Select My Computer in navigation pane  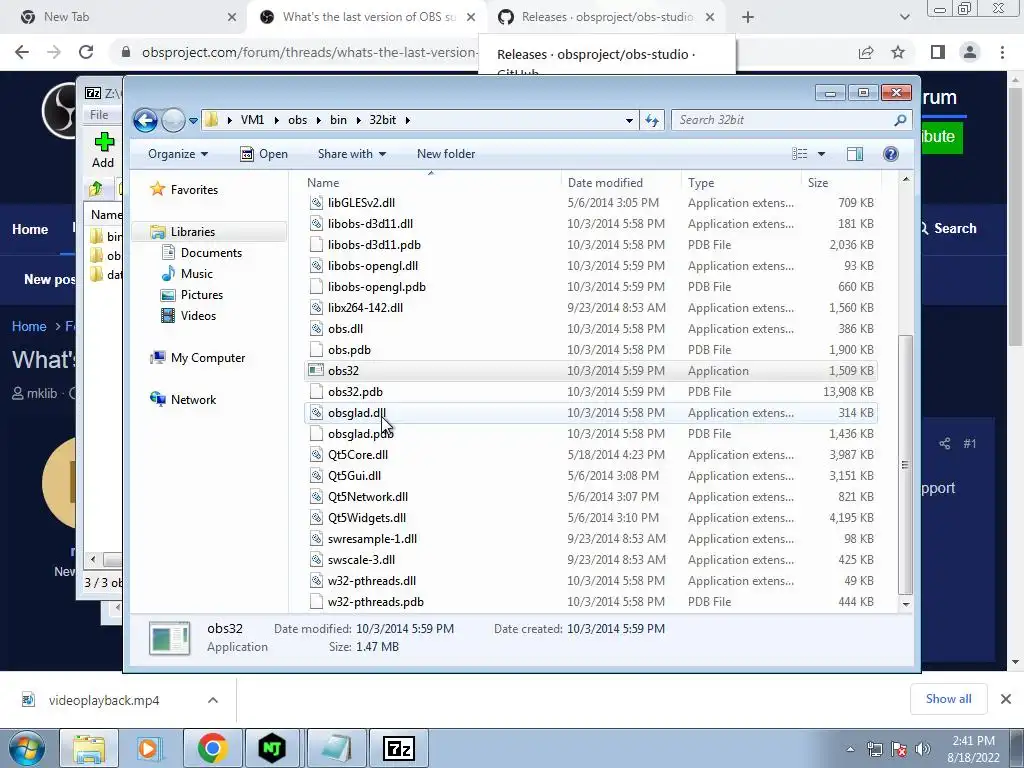pos(208,358)
